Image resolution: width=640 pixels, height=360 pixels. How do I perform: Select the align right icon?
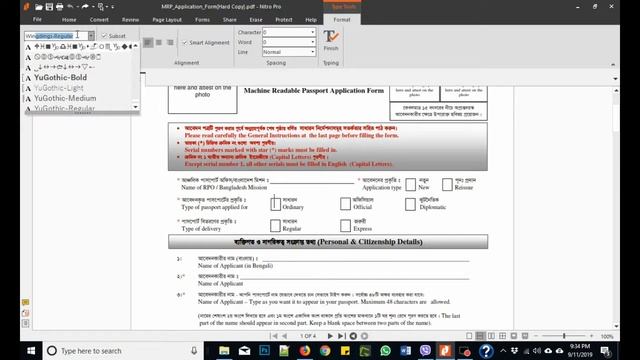pos(170,42)
